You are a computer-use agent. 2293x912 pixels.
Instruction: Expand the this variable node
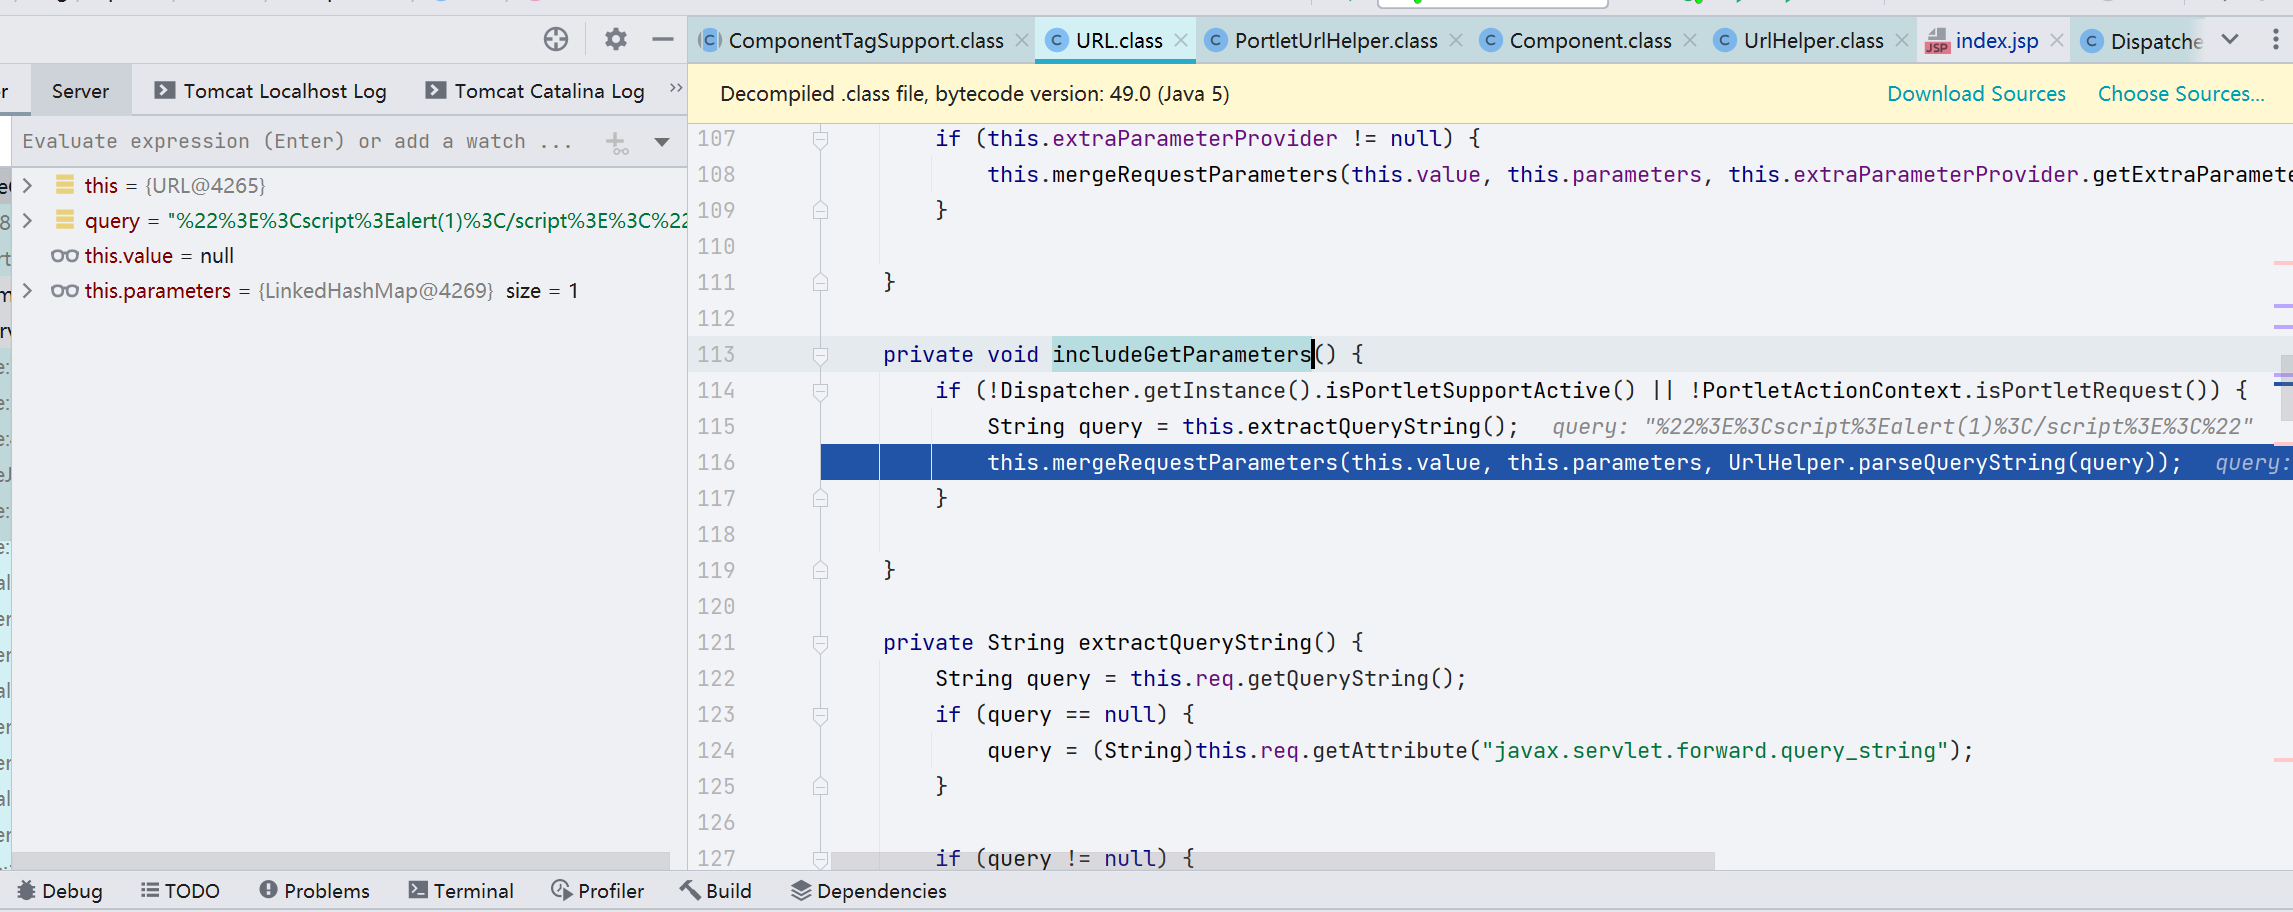27,184
